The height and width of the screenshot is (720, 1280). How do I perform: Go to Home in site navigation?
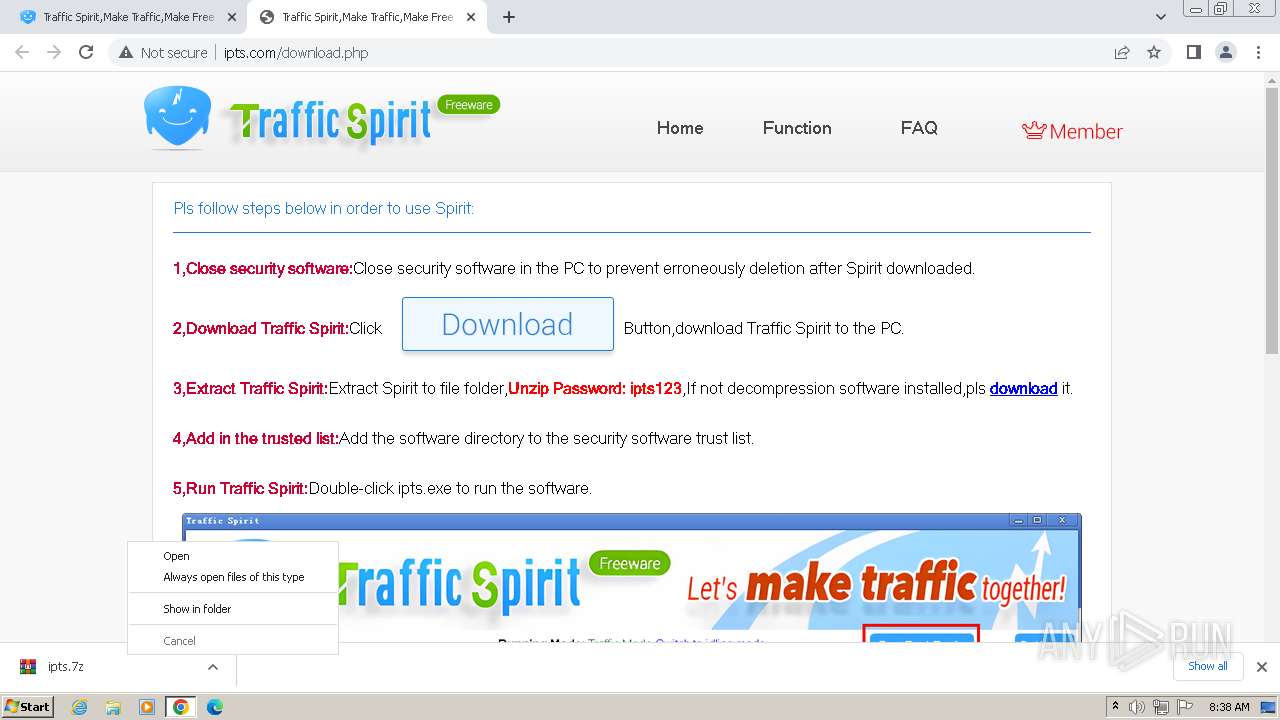click(x=680, y=128)
